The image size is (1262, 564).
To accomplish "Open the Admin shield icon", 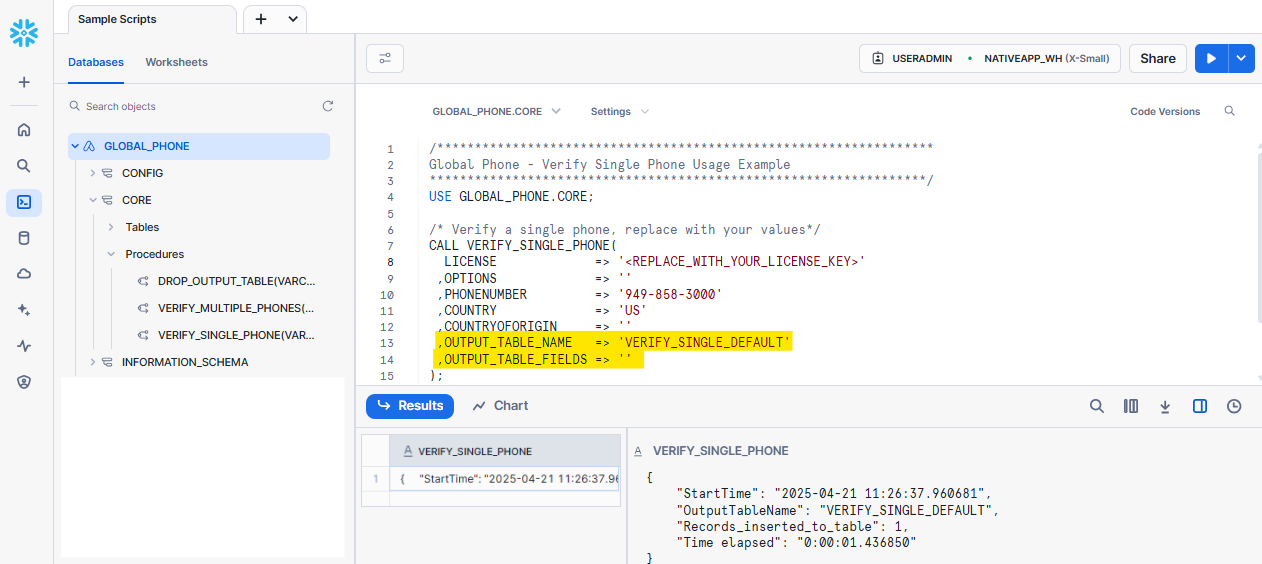I will [24, 382].
